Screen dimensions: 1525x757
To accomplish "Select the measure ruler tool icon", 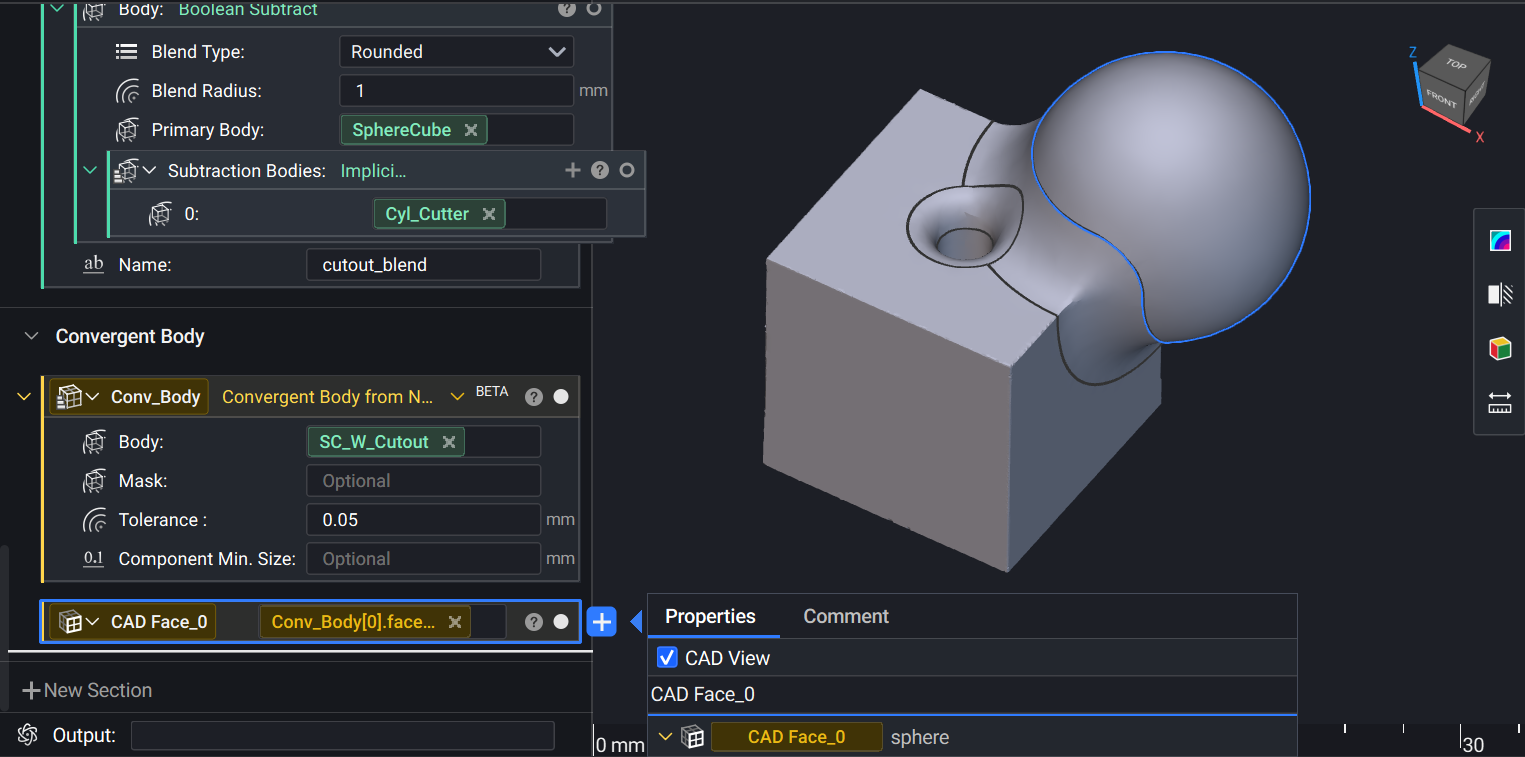I will [x=1499, y=403].
